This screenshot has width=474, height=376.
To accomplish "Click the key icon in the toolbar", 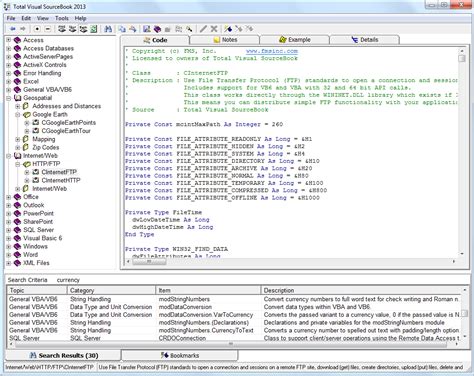I will tap(189, 29).
